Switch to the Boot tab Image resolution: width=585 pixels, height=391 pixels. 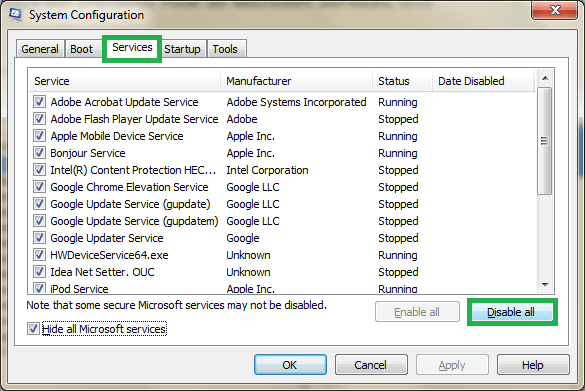coord(81,49)
